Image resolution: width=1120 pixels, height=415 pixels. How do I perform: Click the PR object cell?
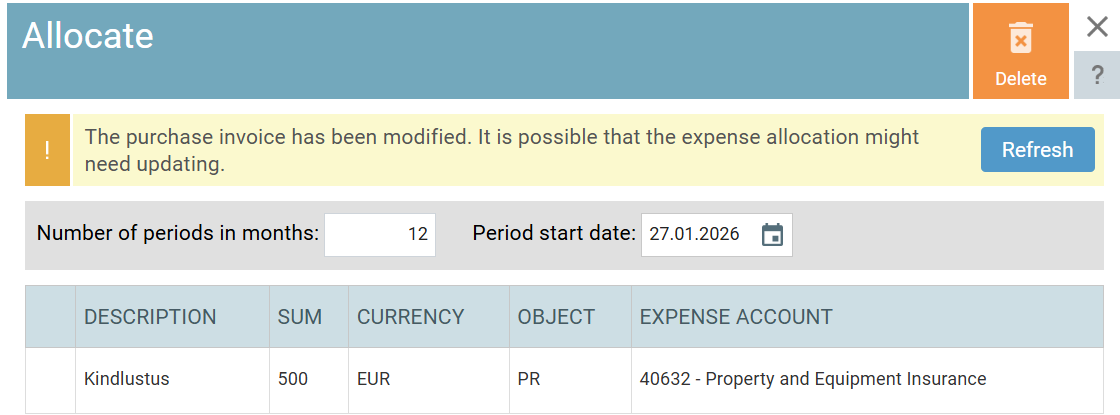(x=570, y=379)
